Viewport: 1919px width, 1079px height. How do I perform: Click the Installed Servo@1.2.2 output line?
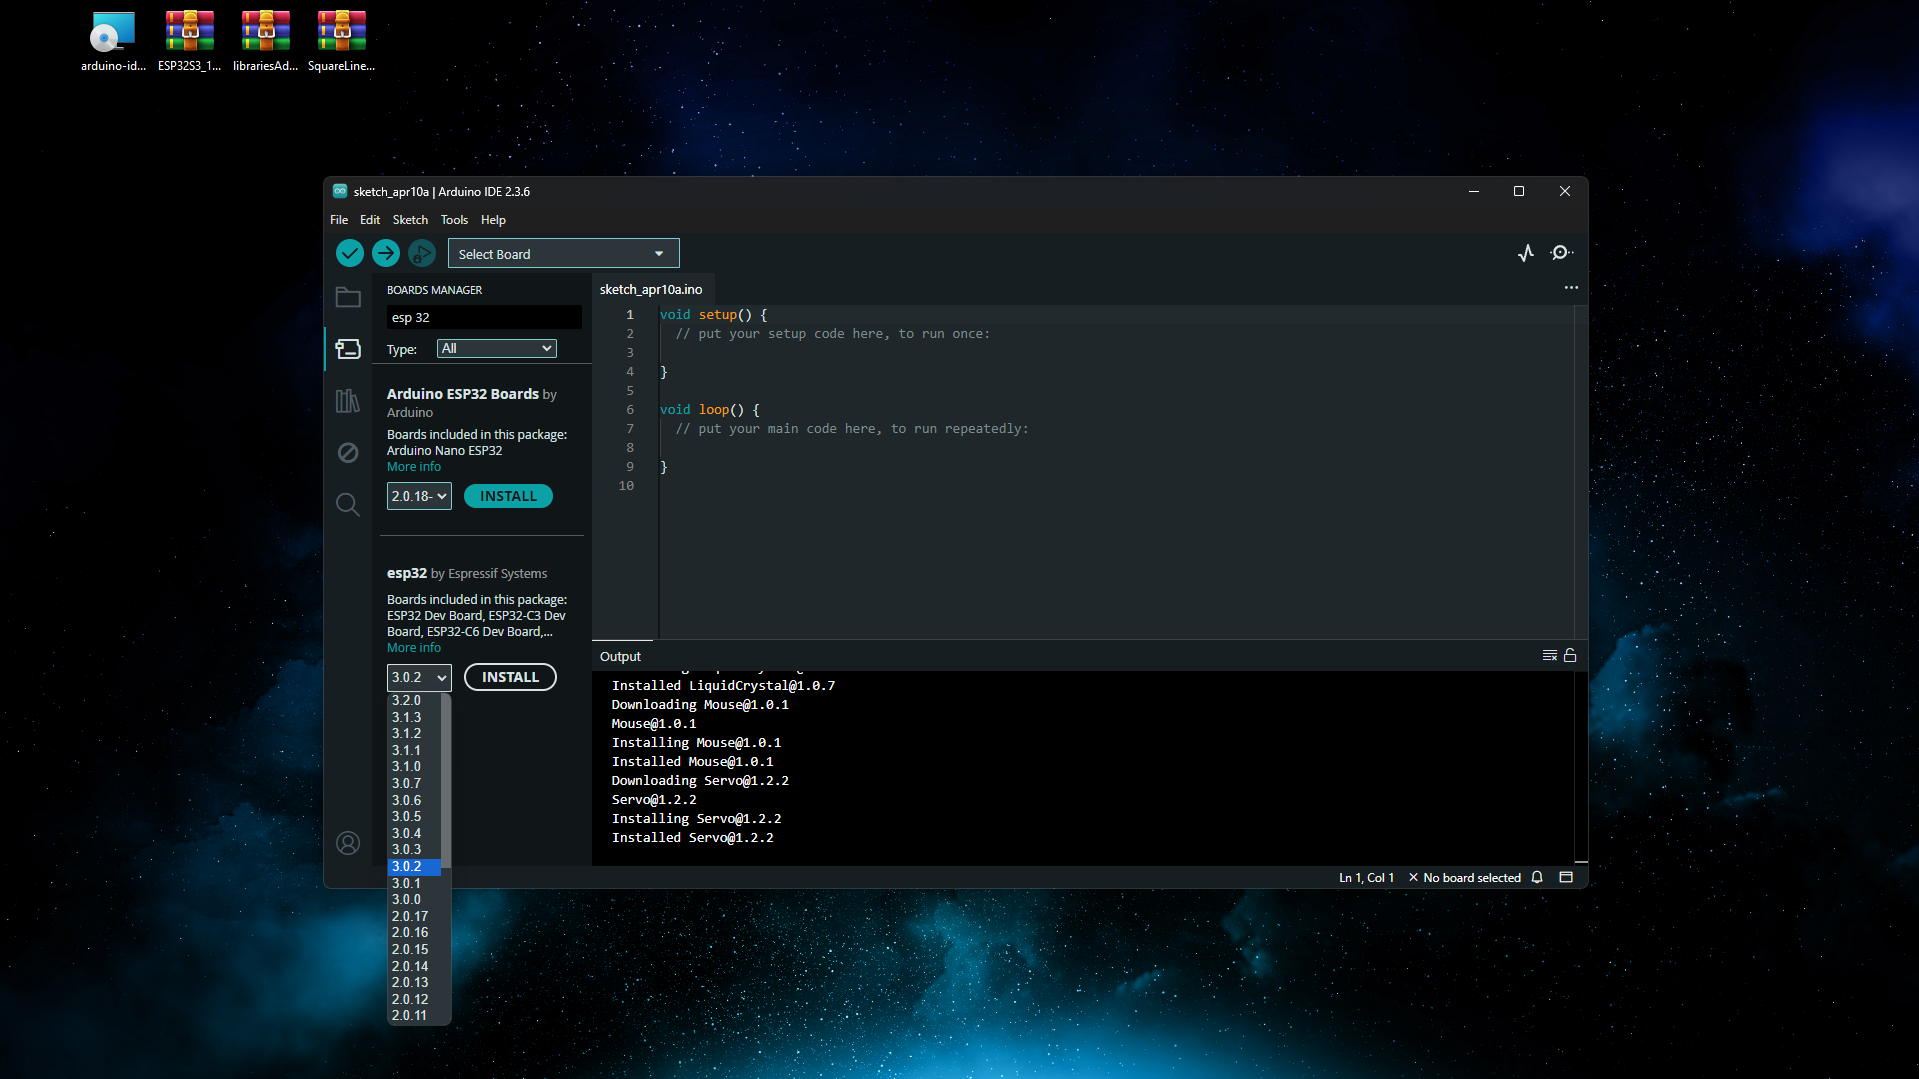point(693,838)
